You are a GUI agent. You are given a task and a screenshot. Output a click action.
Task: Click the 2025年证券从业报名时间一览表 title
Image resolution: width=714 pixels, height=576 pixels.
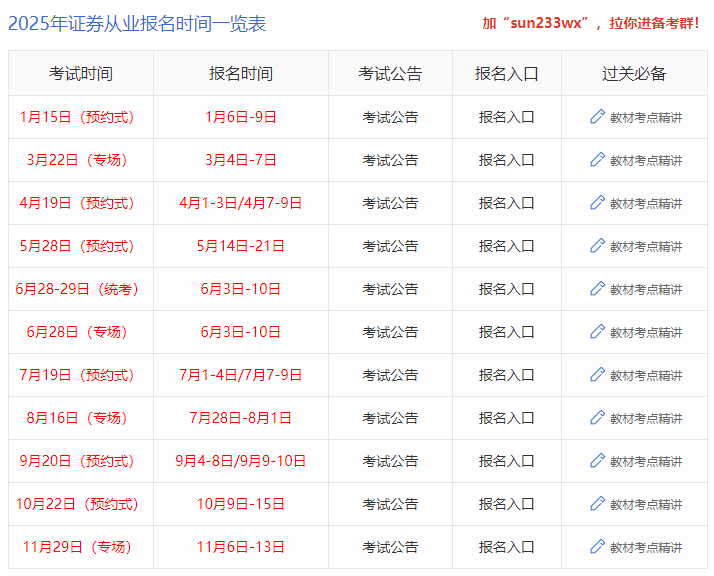(137, 24)
